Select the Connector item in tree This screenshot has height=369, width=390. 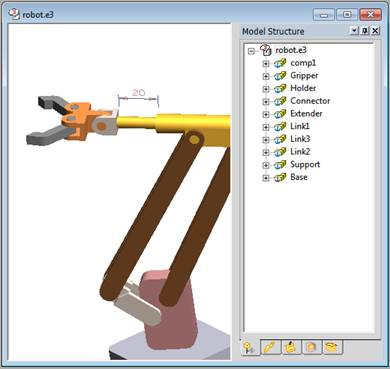pos(310,101)
